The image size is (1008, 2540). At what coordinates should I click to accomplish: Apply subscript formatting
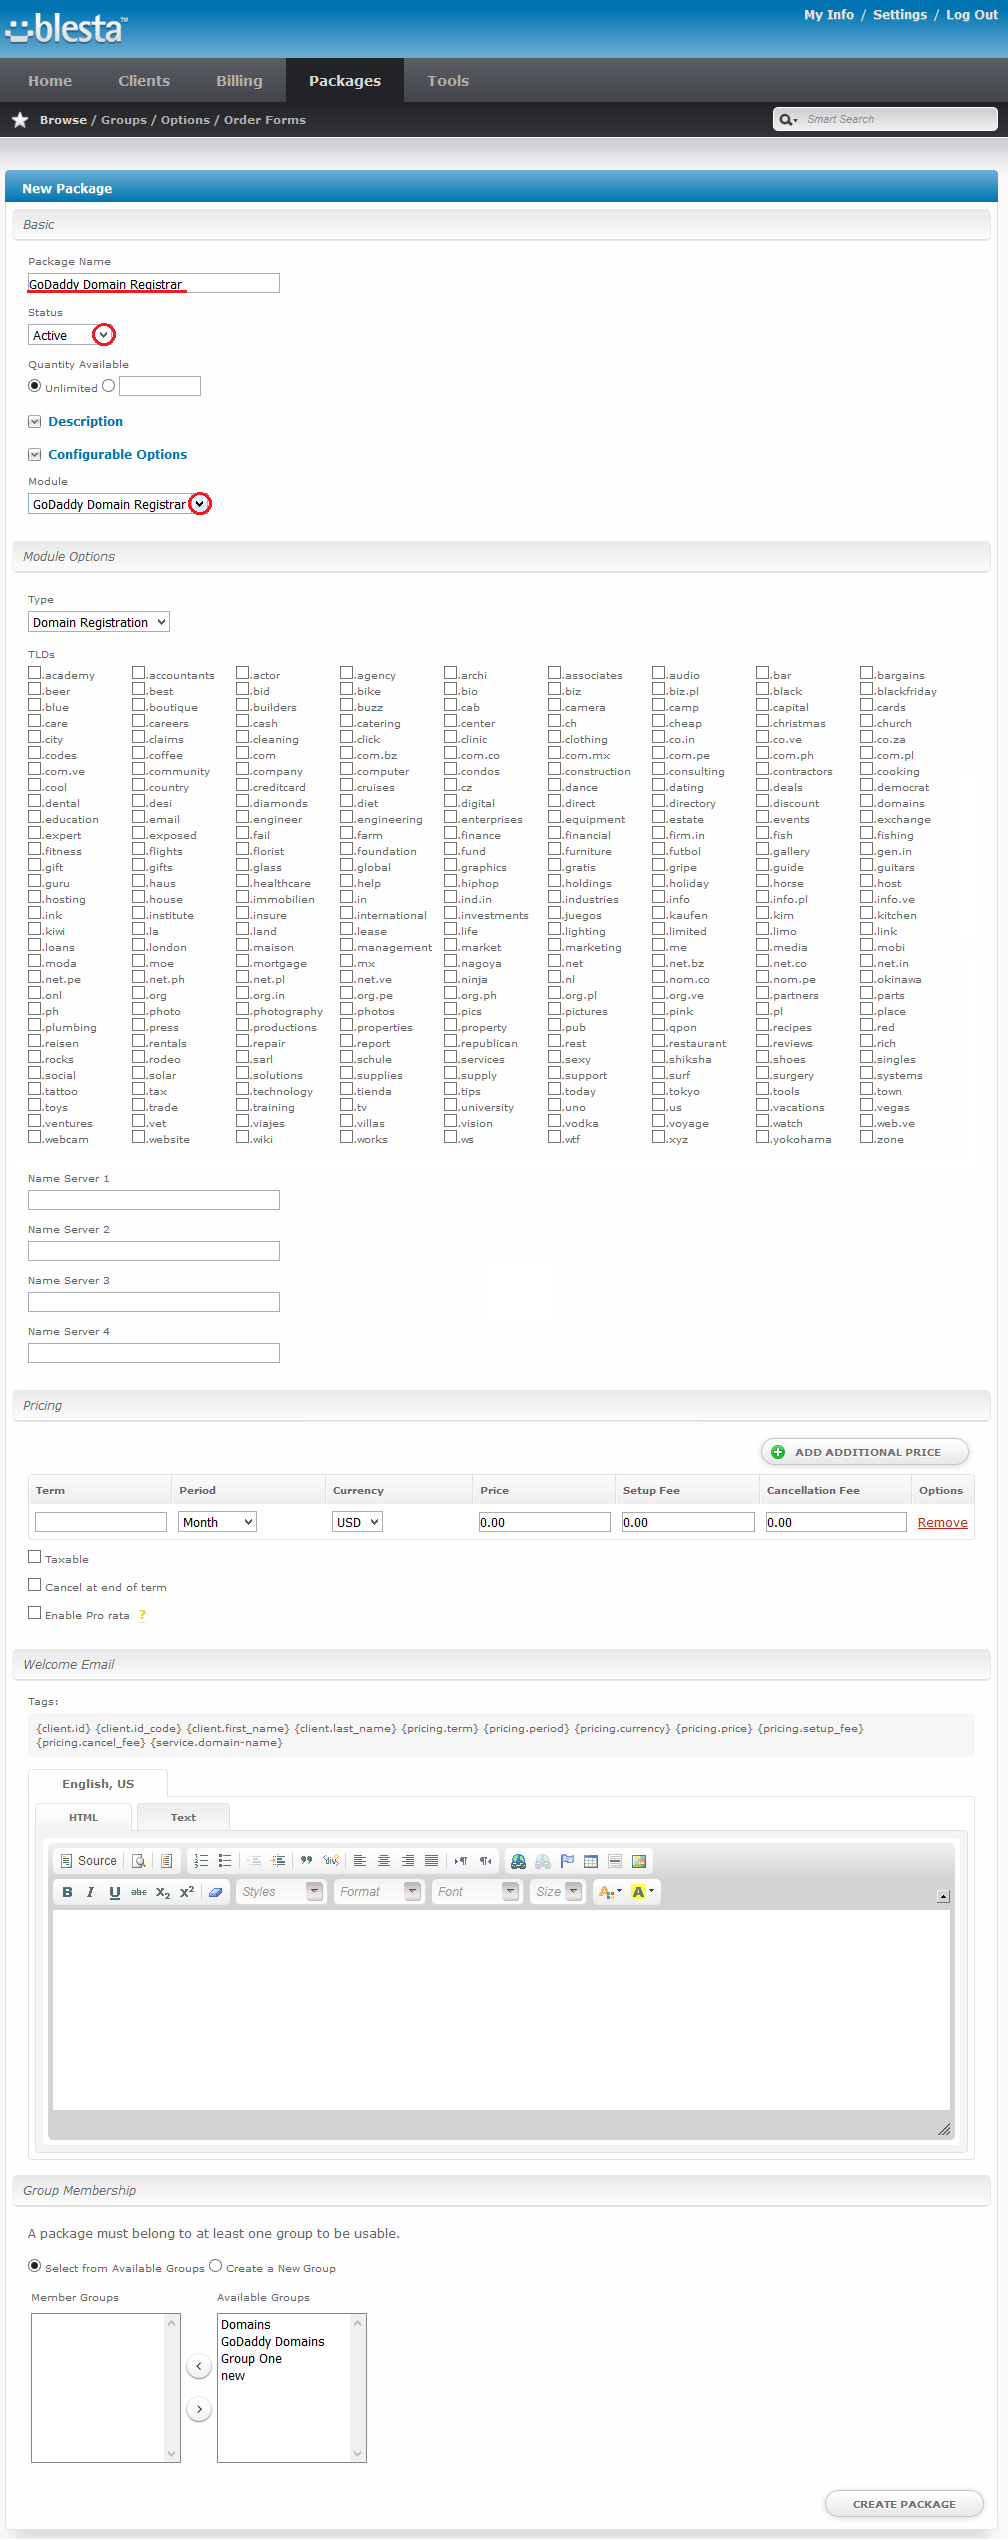coord(163,1892)
